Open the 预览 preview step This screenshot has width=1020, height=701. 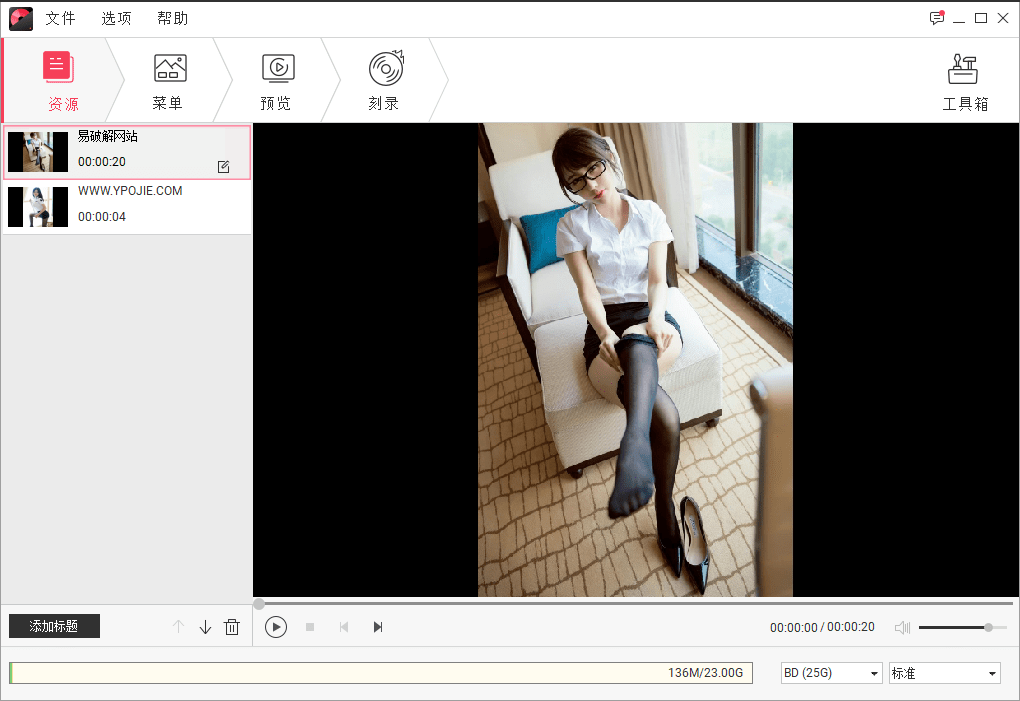(277, 80)
